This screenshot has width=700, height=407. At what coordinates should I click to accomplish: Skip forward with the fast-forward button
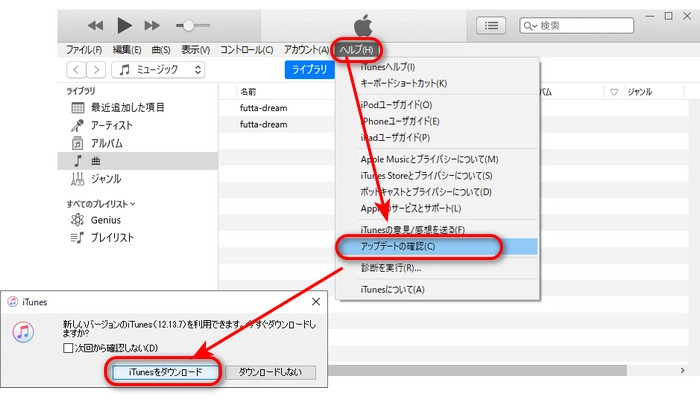152,25
